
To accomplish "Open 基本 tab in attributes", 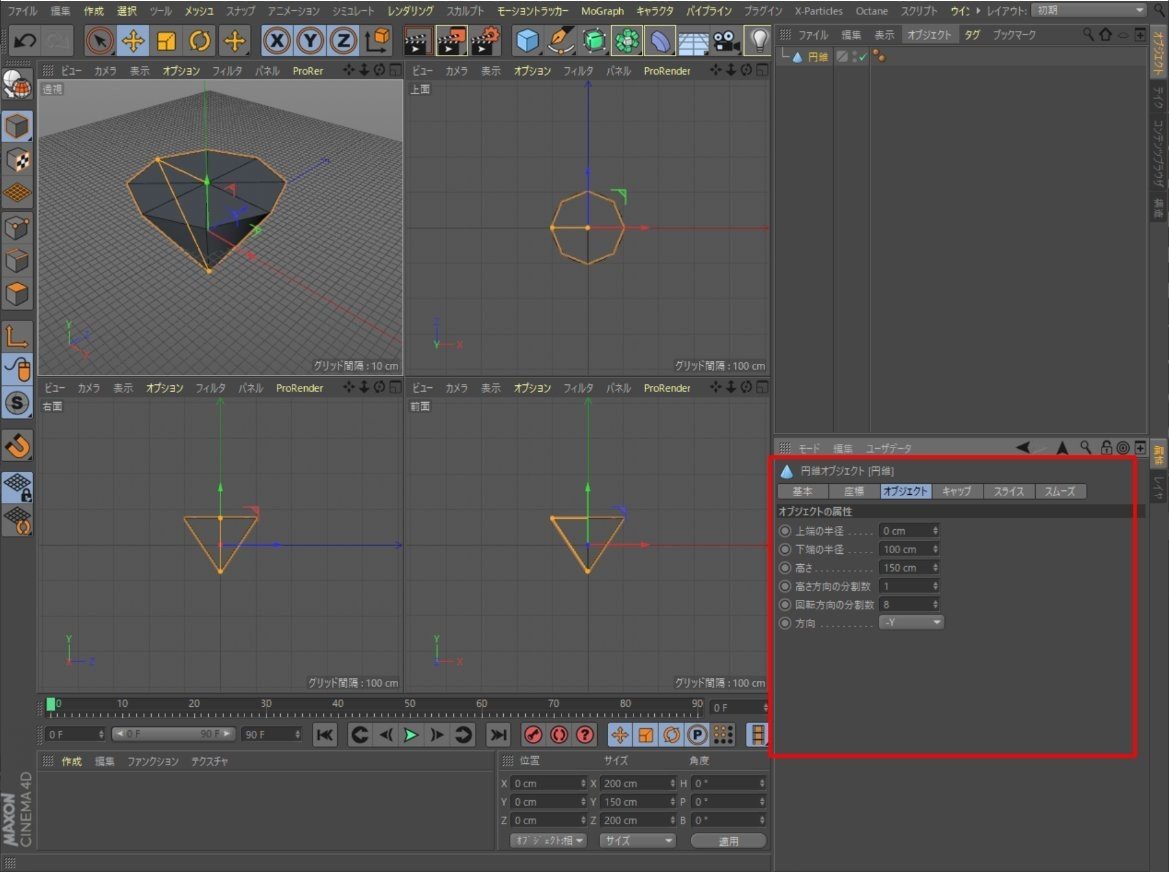I will coord(802,491).
